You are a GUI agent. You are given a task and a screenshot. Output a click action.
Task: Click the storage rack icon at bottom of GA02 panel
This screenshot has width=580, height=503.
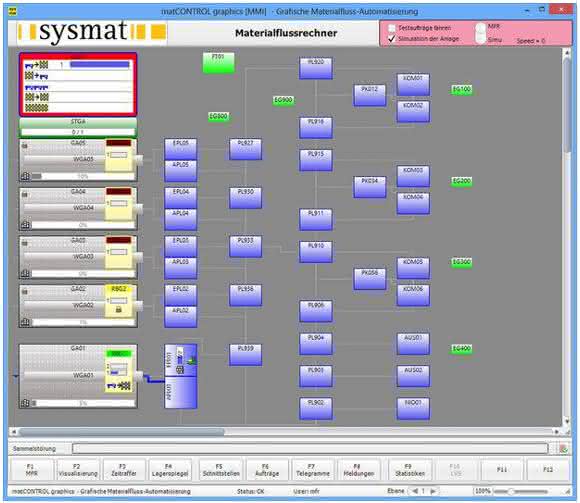tap(26, 322)
